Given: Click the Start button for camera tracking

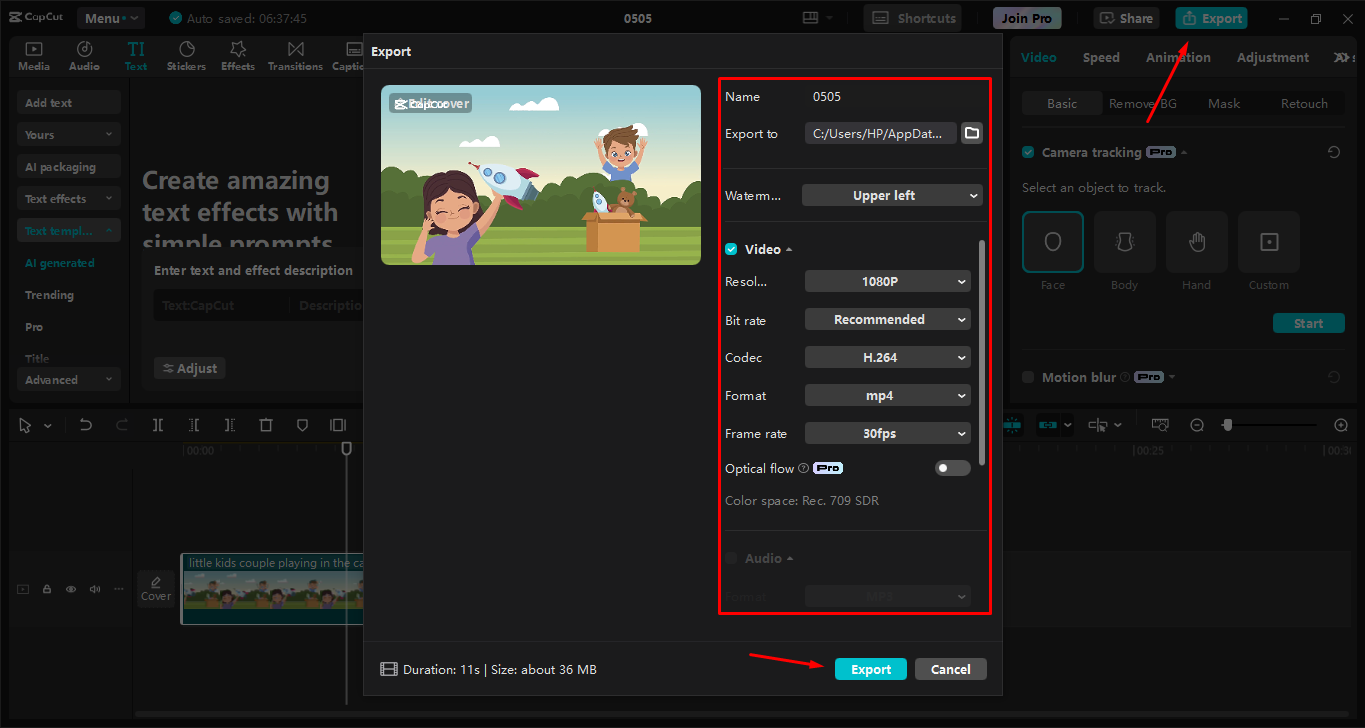Looking at the screenshot, I should [x=1309, y=322].
